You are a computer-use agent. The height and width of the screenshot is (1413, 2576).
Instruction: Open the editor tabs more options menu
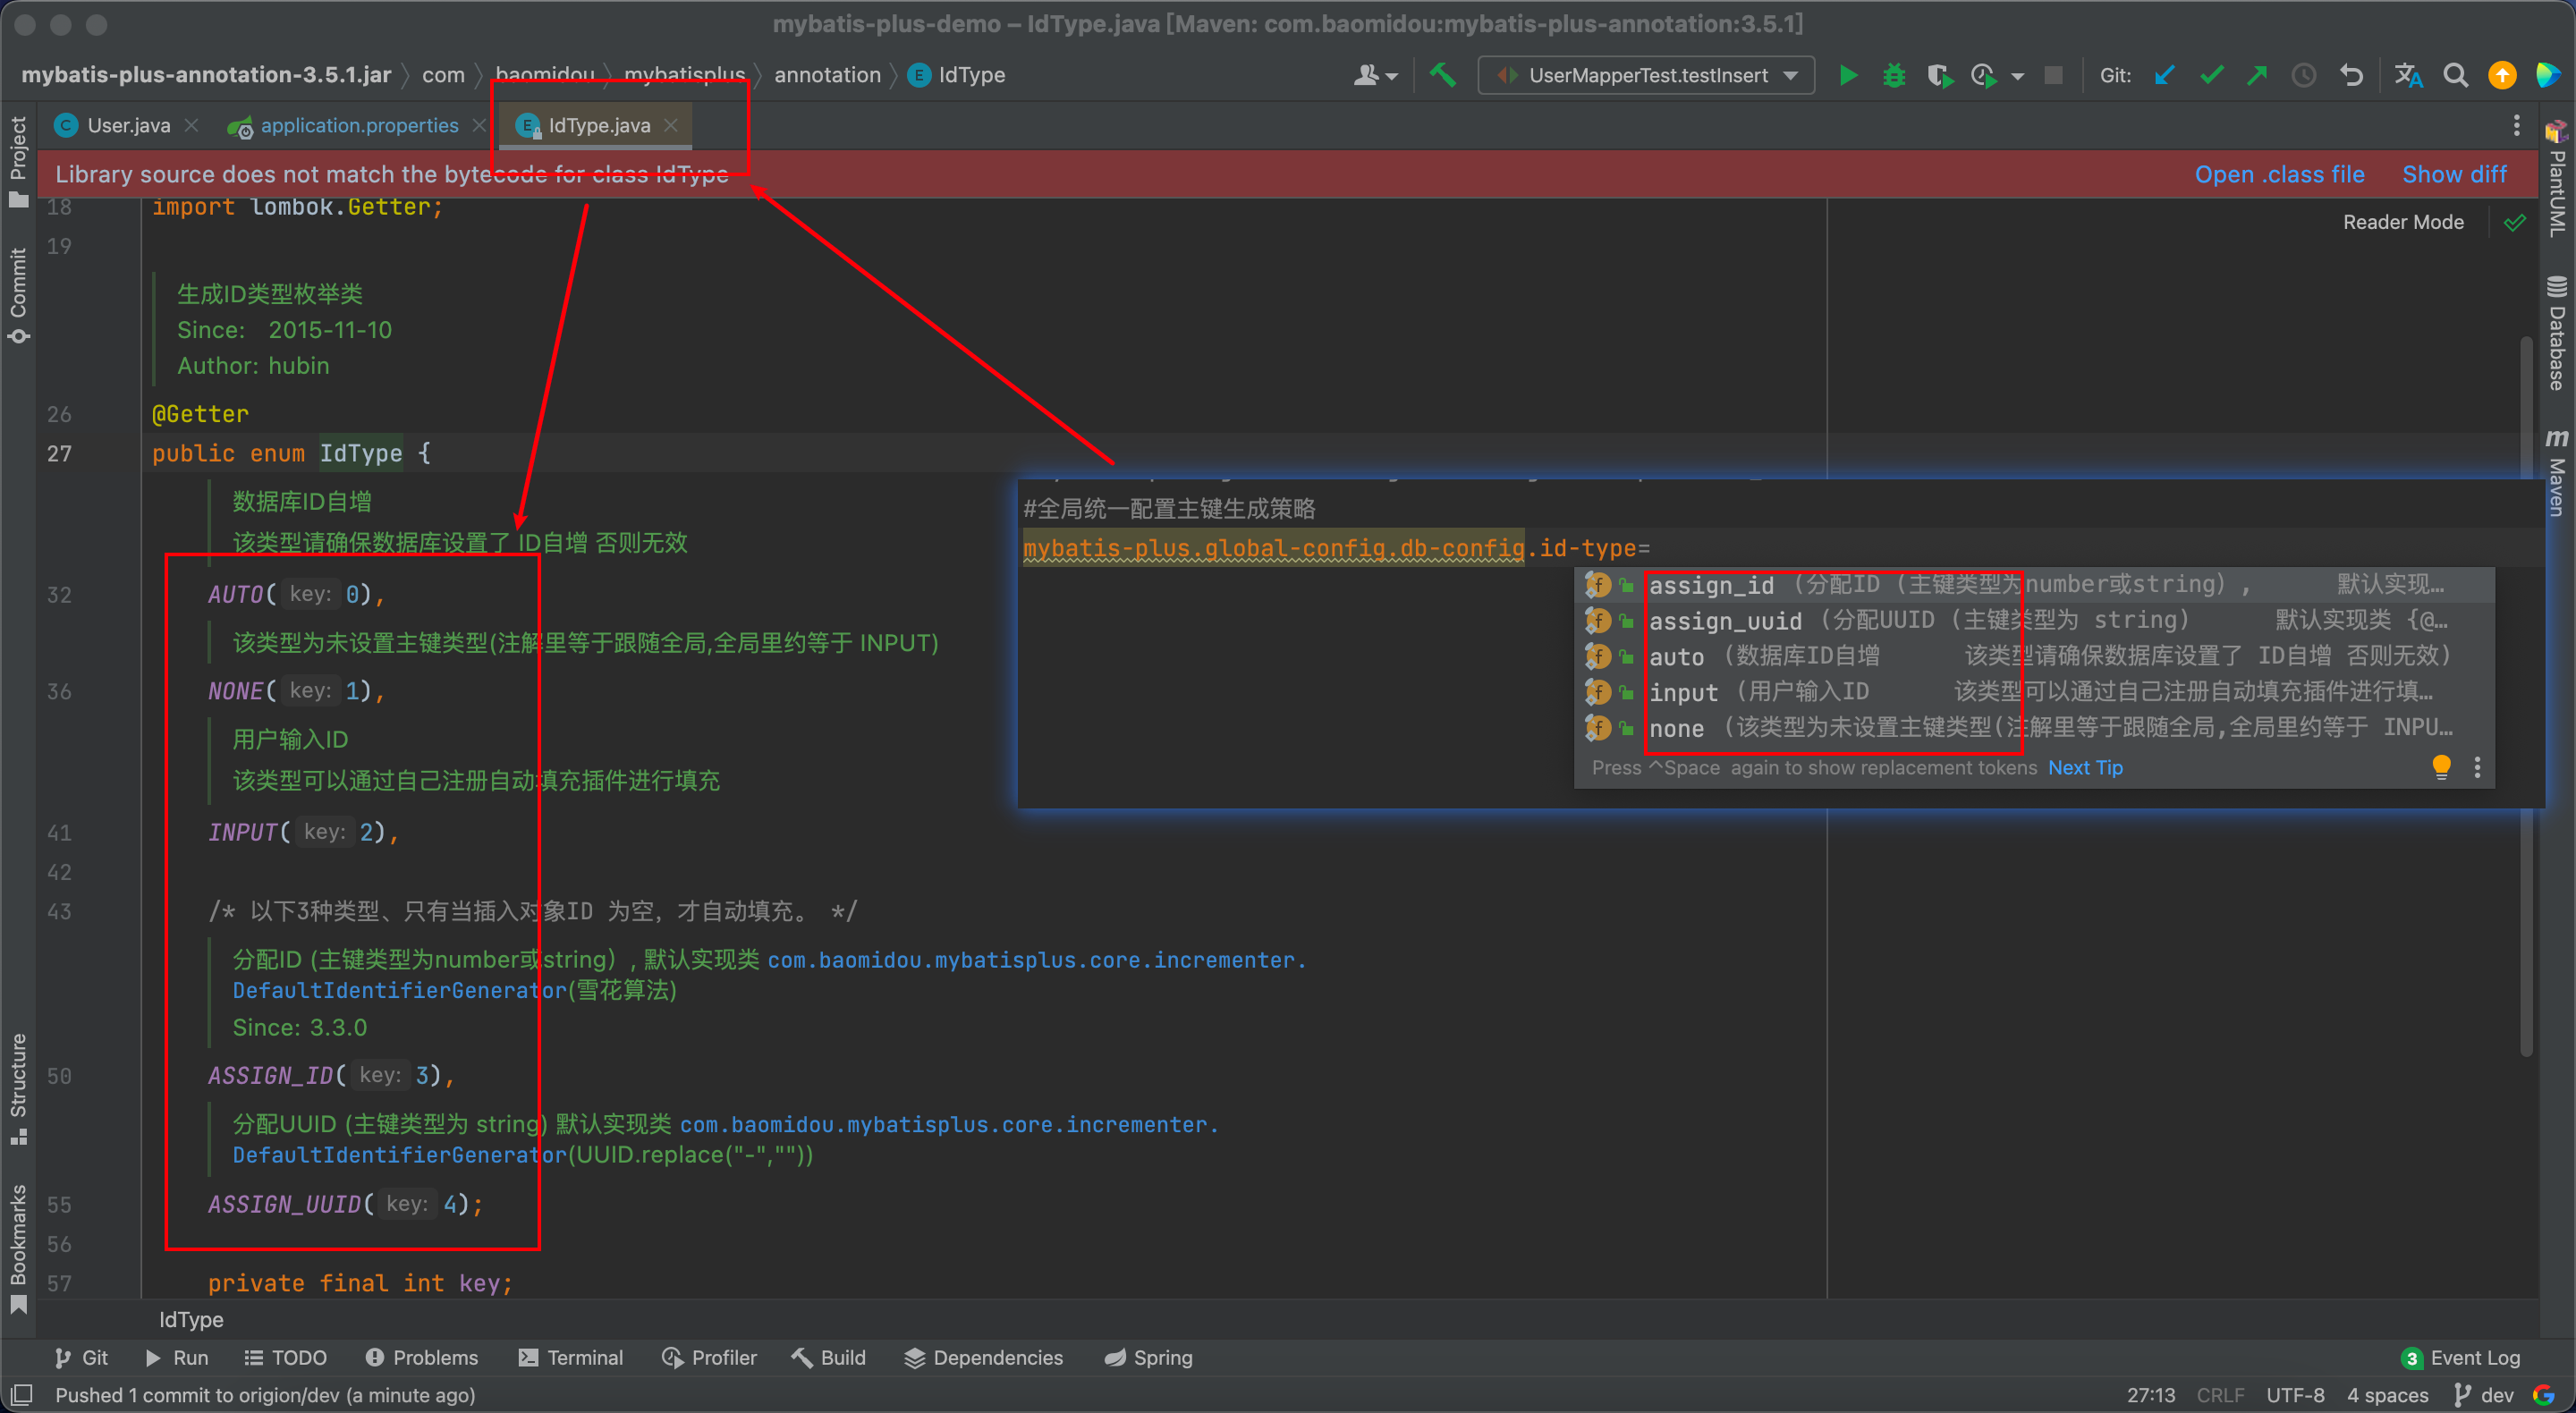tap(2516, 126)
